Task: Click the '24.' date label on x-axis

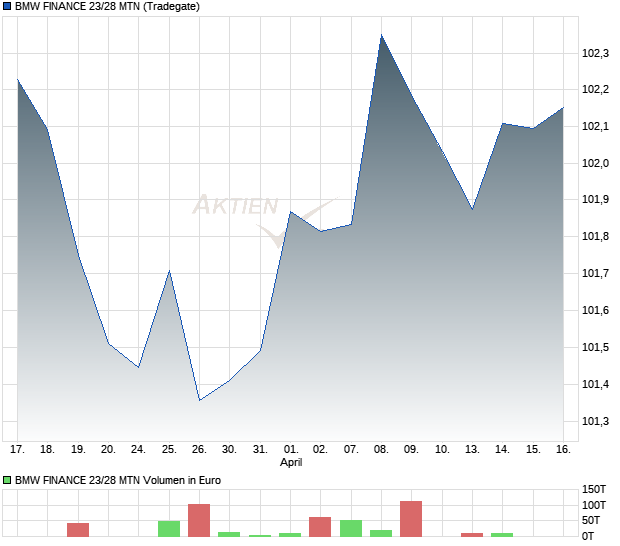Action: coord(138,449)
